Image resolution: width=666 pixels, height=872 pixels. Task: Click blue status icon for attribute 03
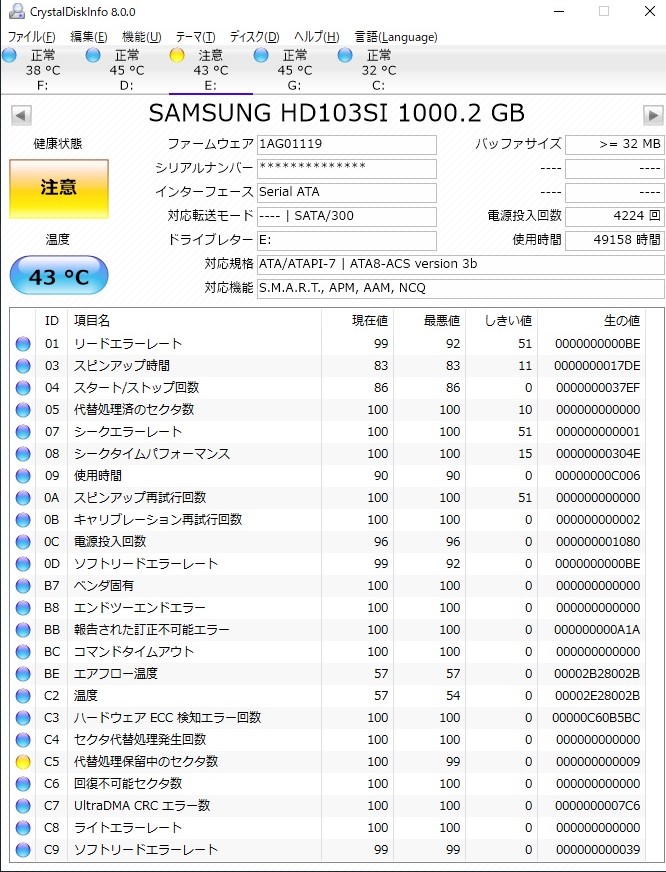coord(23,366)
